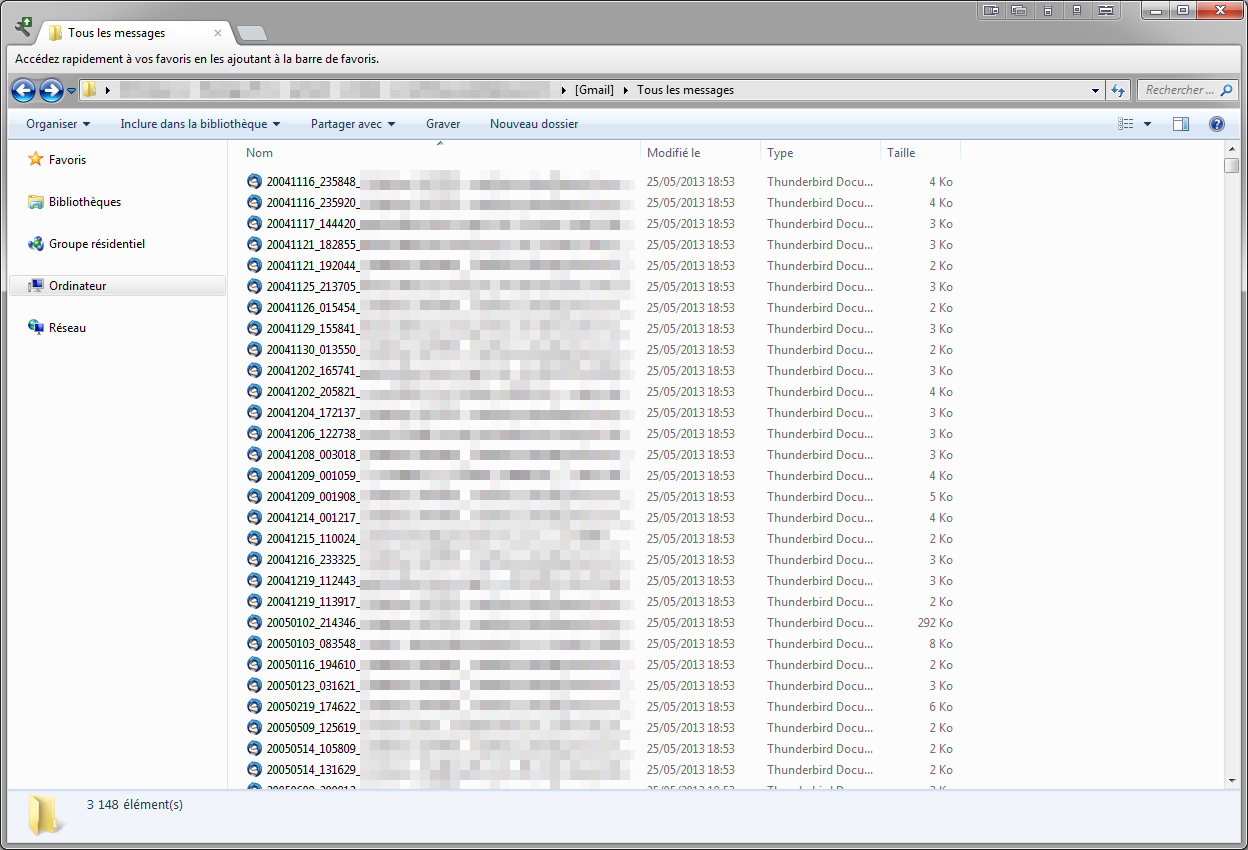Go forward with the blue Forward arrow

[52, 90]
